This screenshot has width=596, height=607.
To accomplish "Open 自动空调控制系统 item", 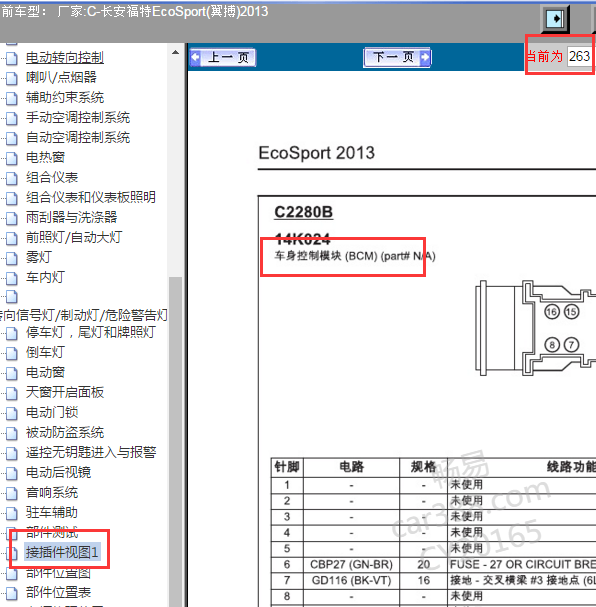I will pos(78,137).
